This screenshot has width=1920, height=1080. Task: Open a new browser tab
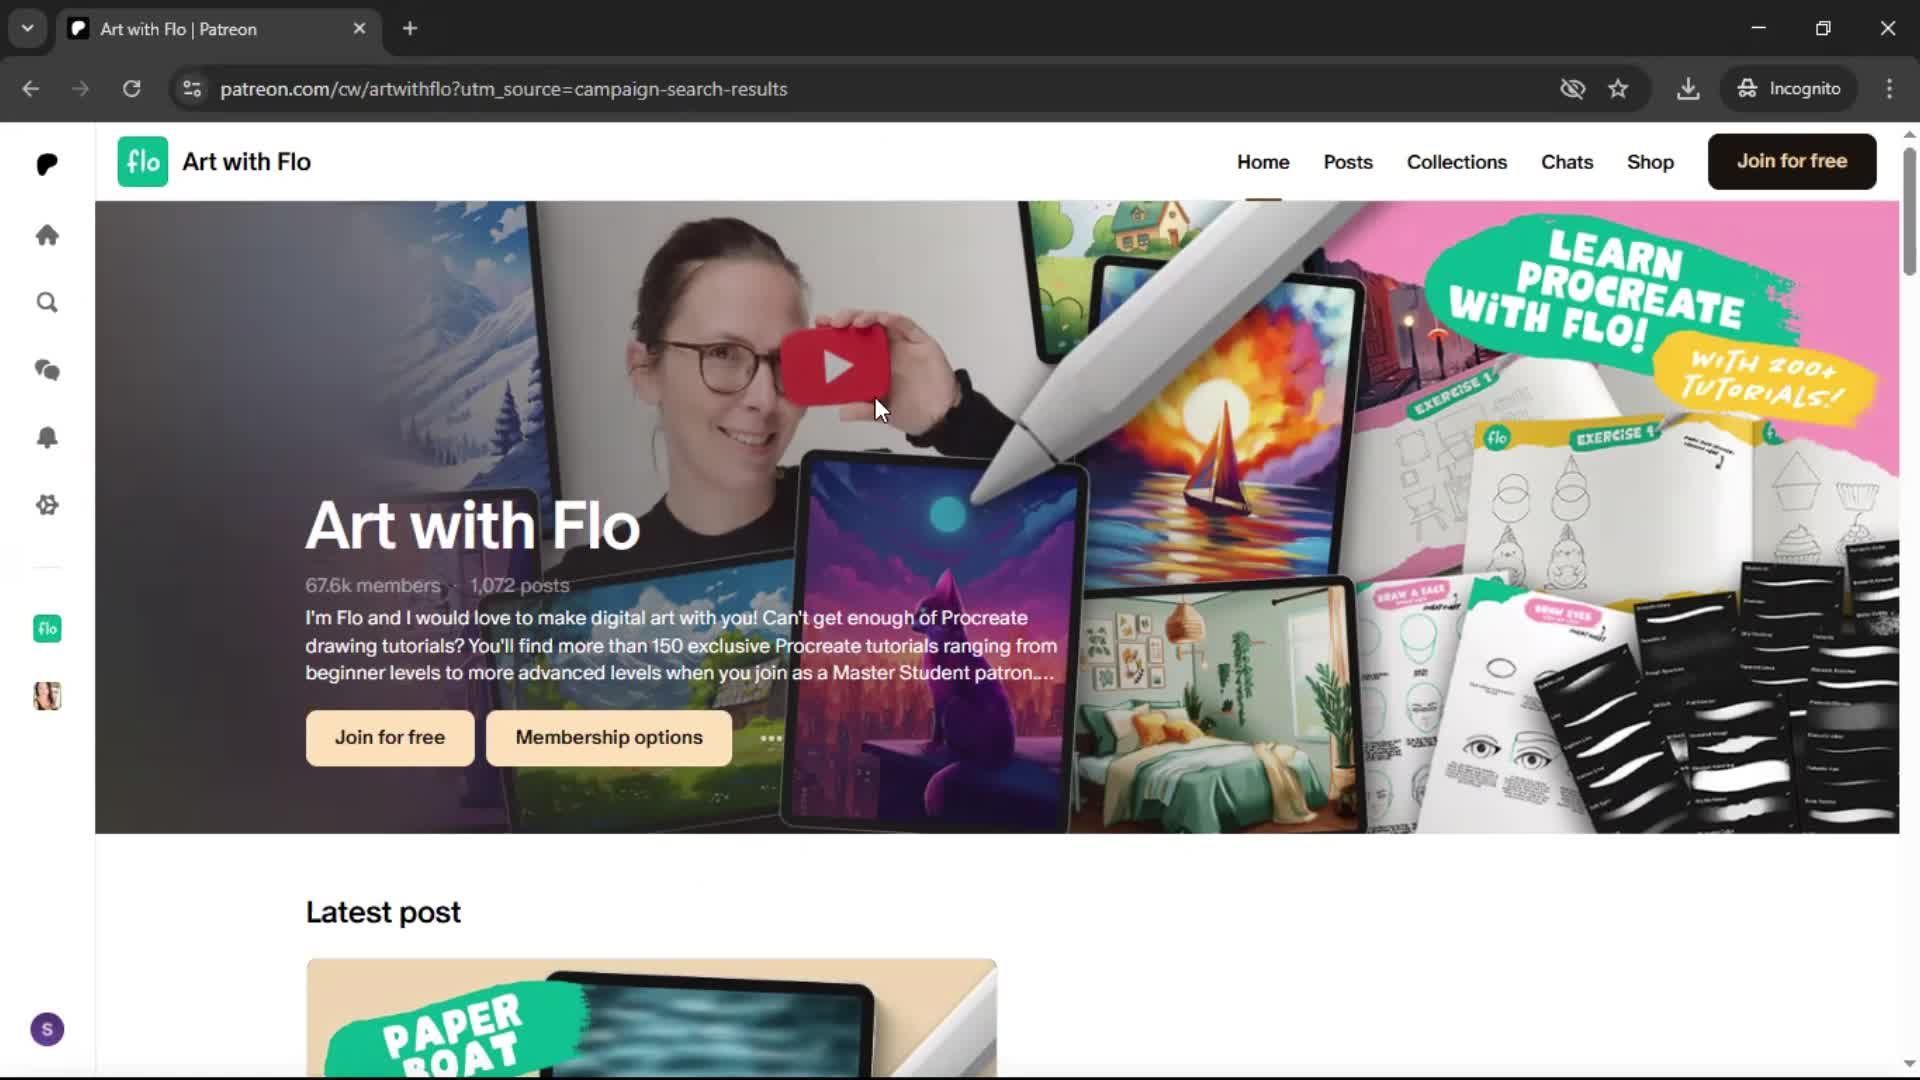point(410,29)
